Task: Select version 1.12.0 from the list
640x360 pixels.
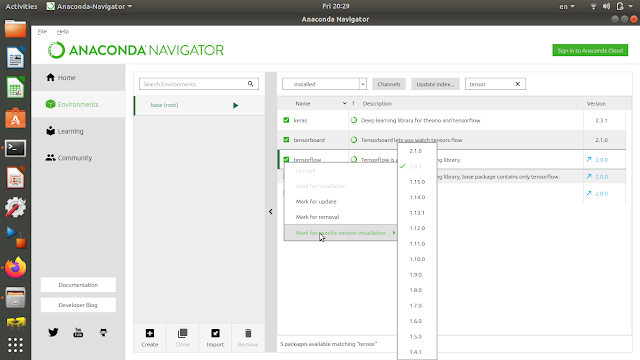Action: point(417,228)
